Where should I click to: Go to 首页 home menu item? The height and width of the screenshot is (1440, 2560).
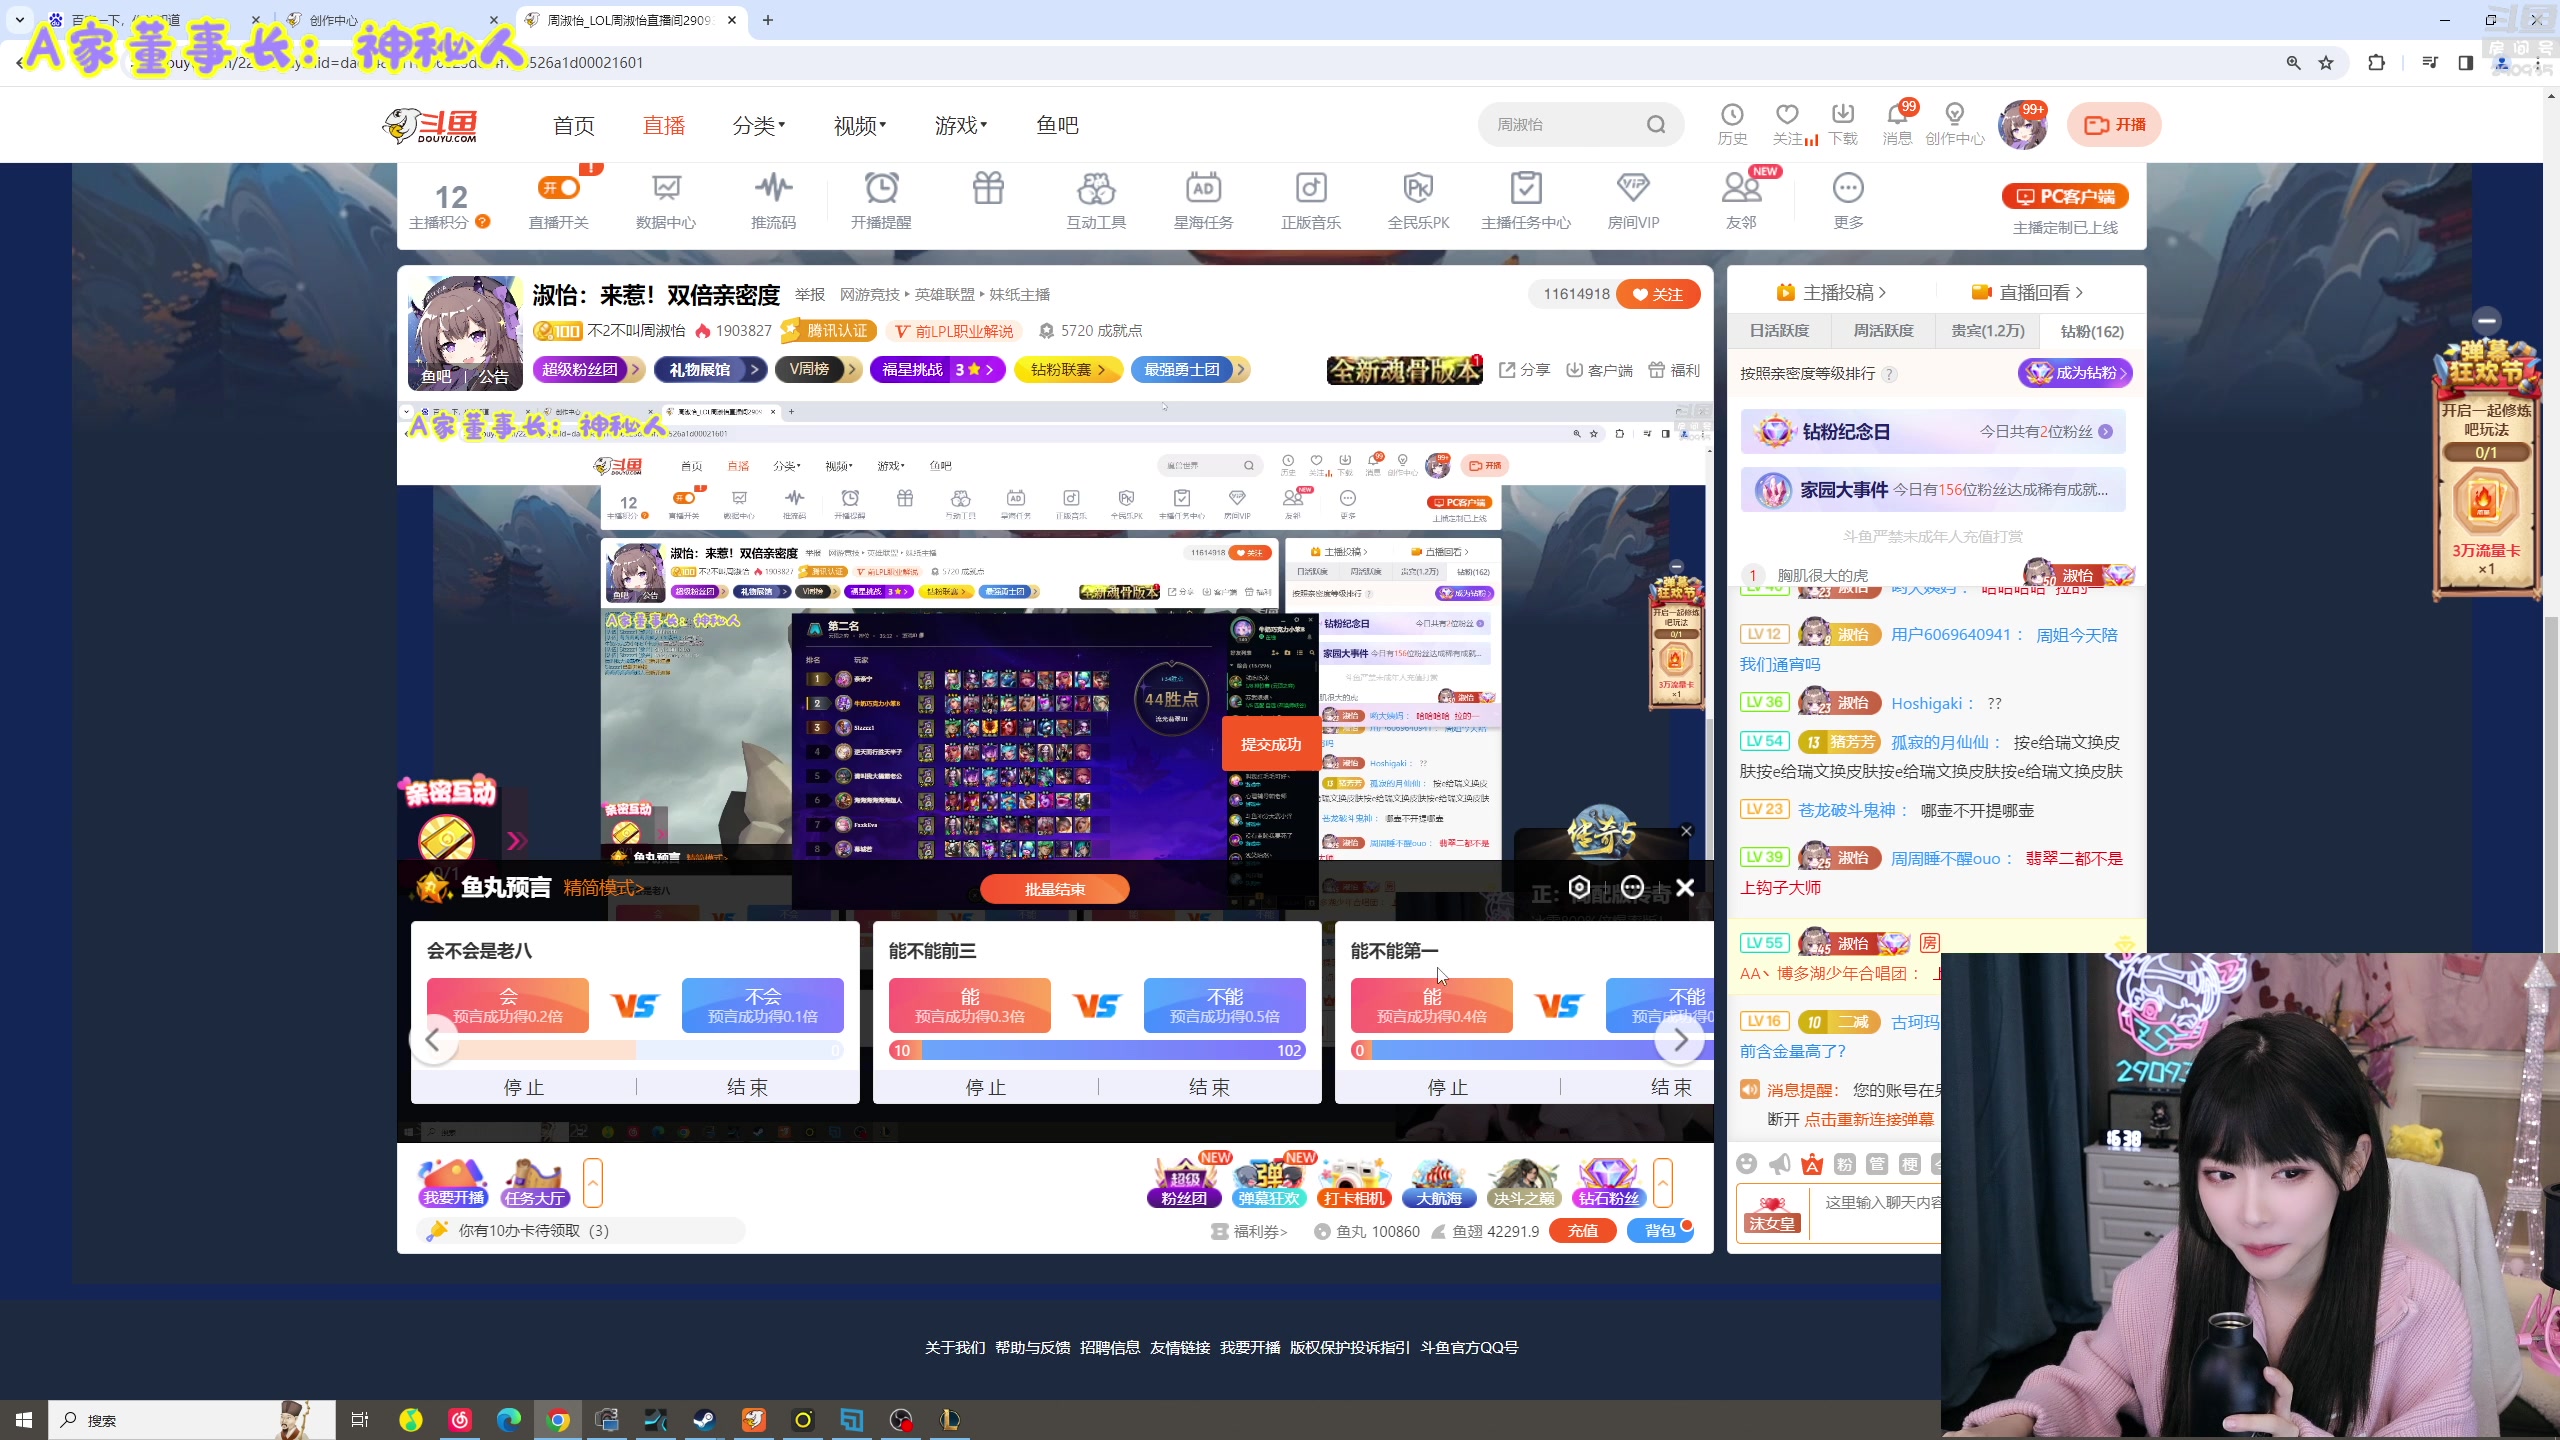click(574, 126)
